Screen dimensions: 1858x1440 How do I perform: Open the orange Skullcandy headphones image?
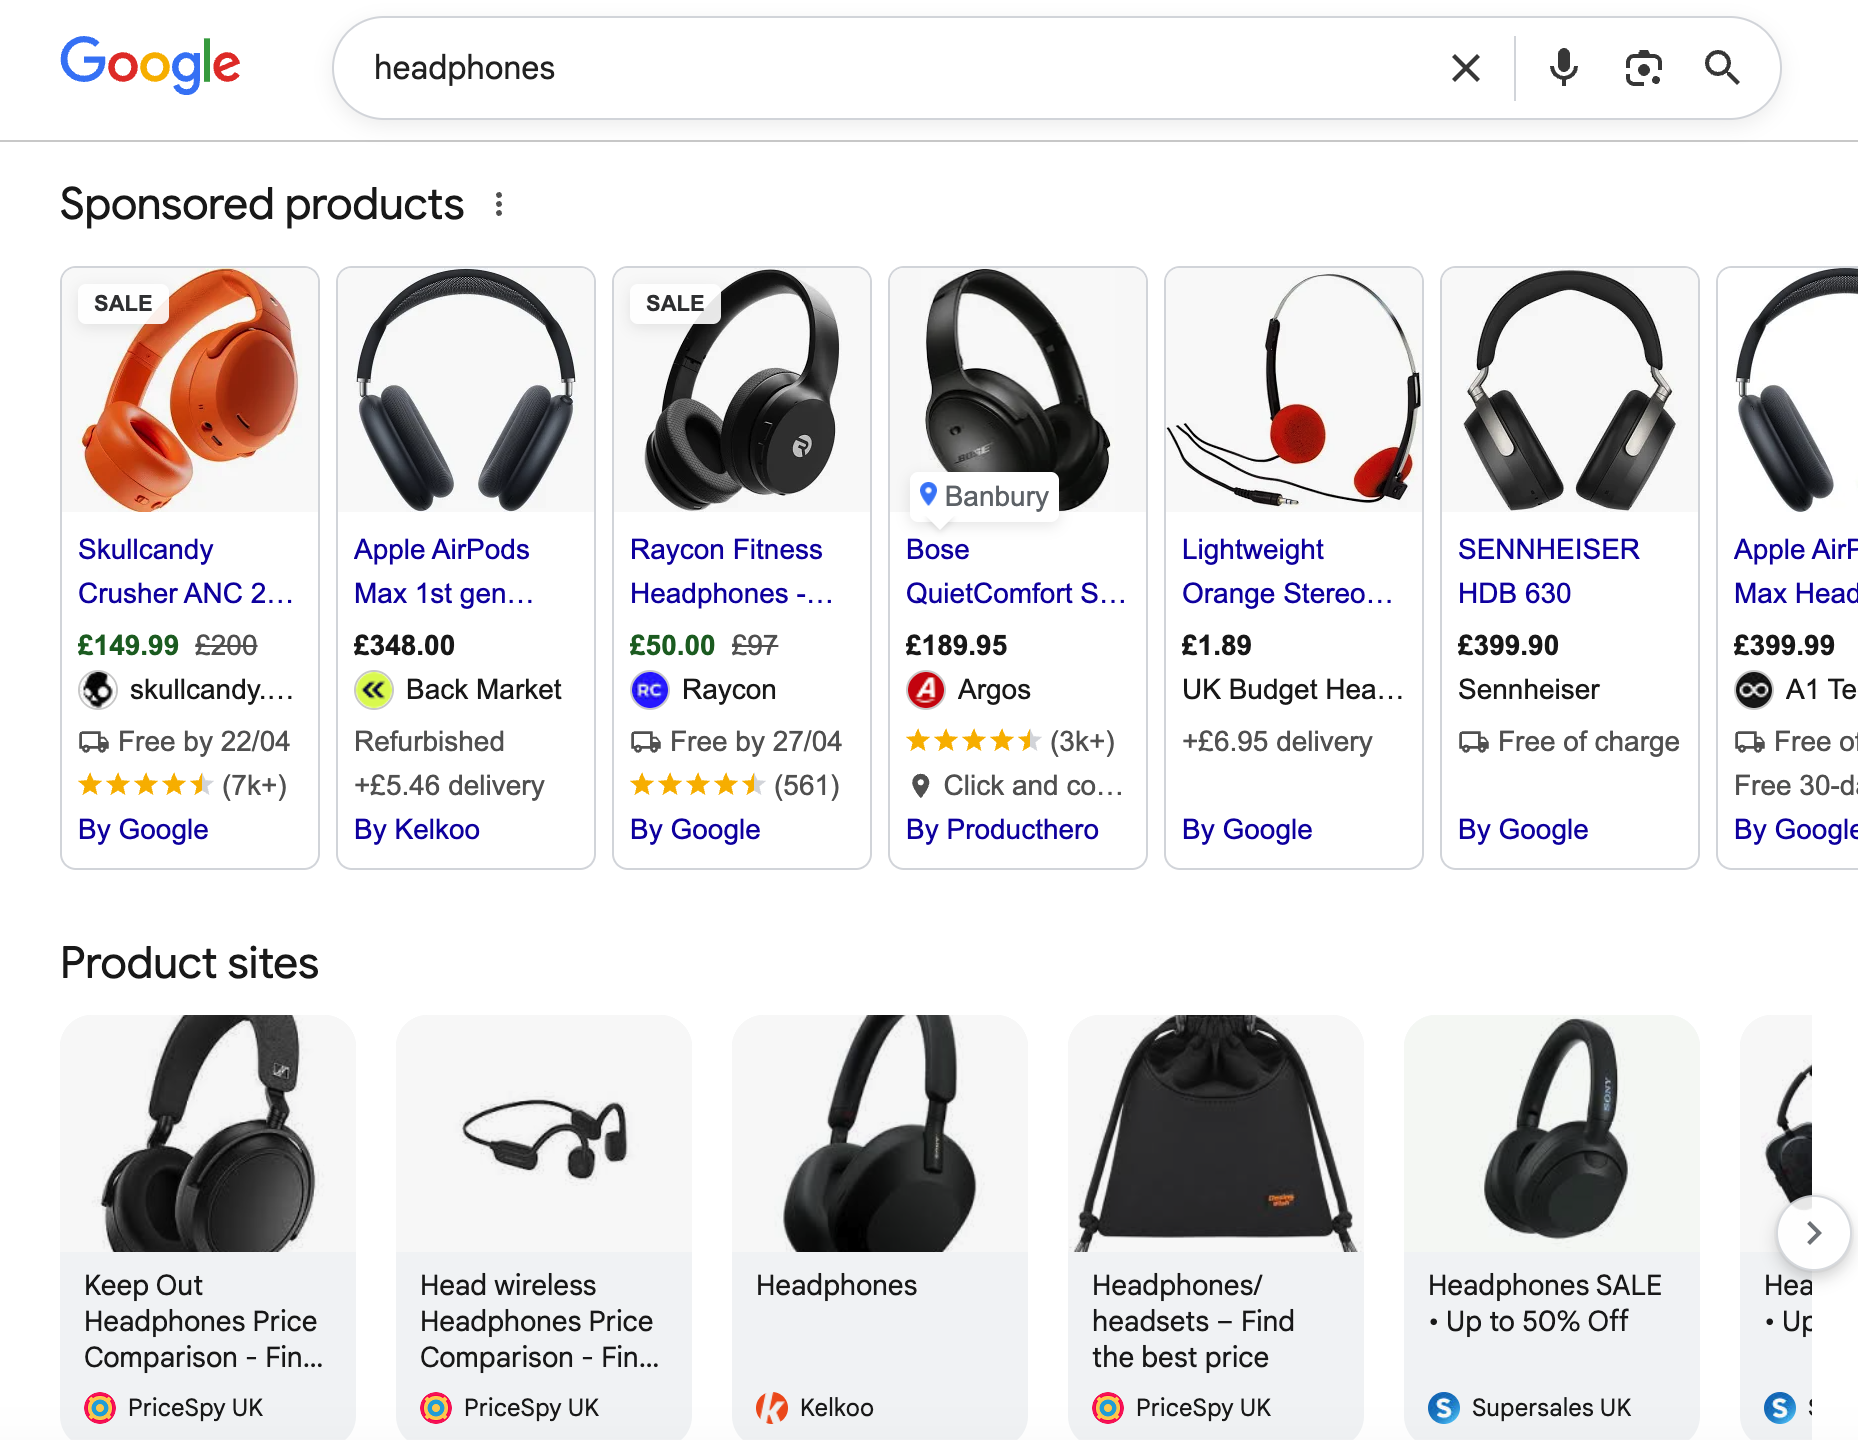tap(190, 390)
